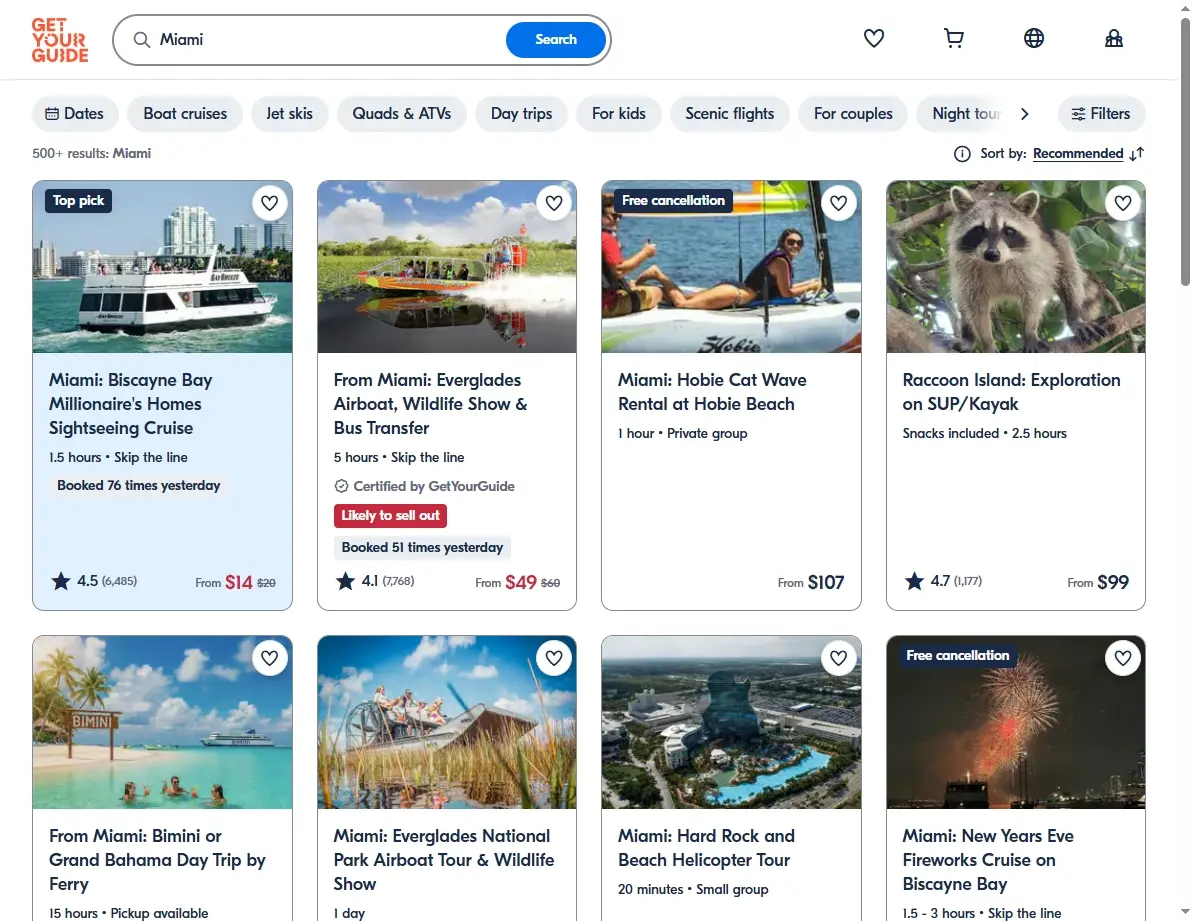Open From Miami: Bimini day trip title

tap(157, 860)
